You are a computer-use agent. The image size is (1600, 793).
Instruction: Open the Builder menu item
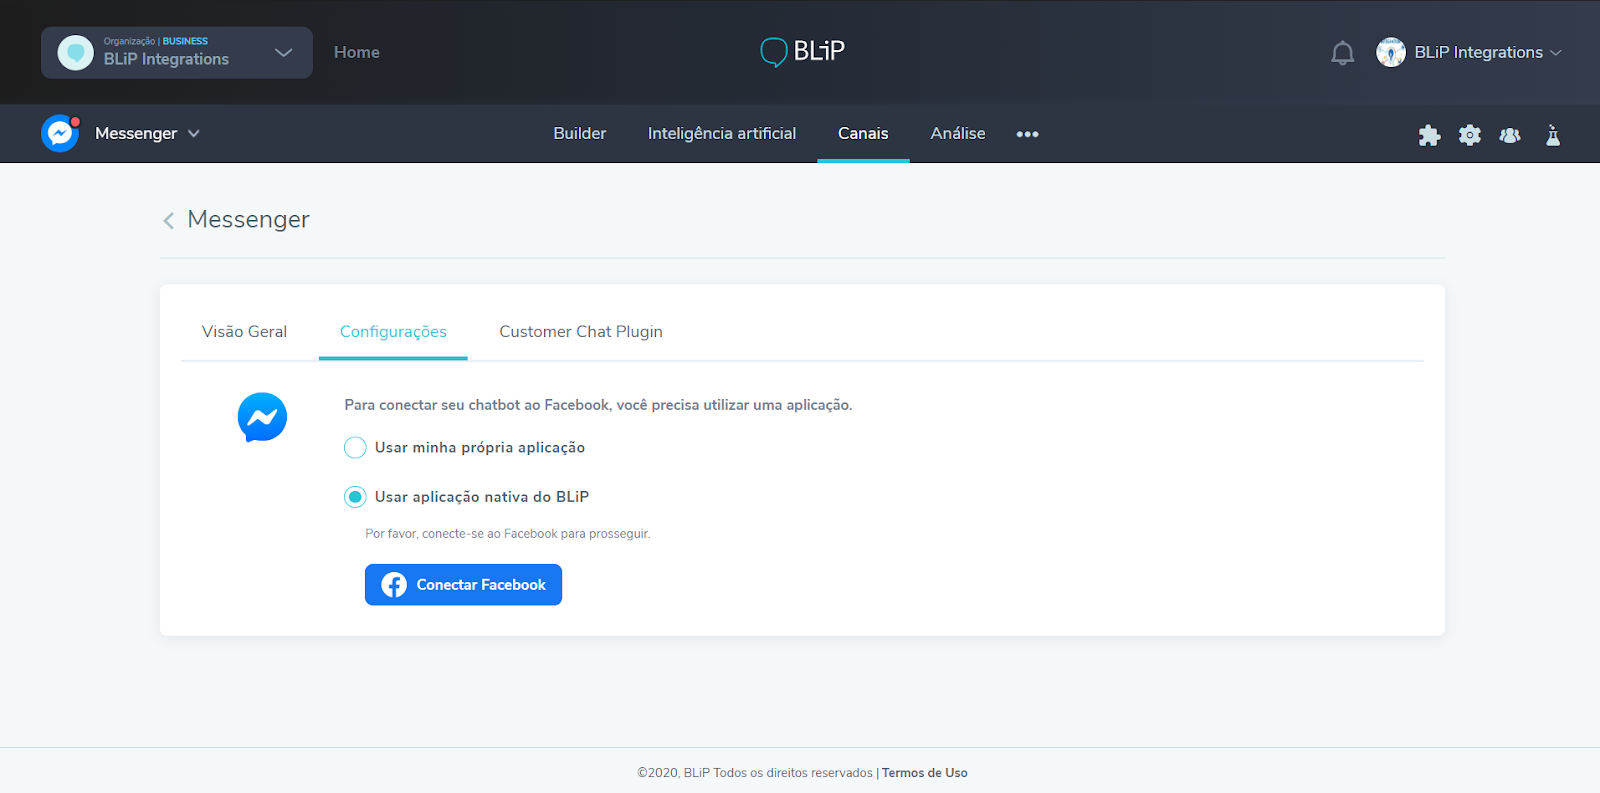579,134
